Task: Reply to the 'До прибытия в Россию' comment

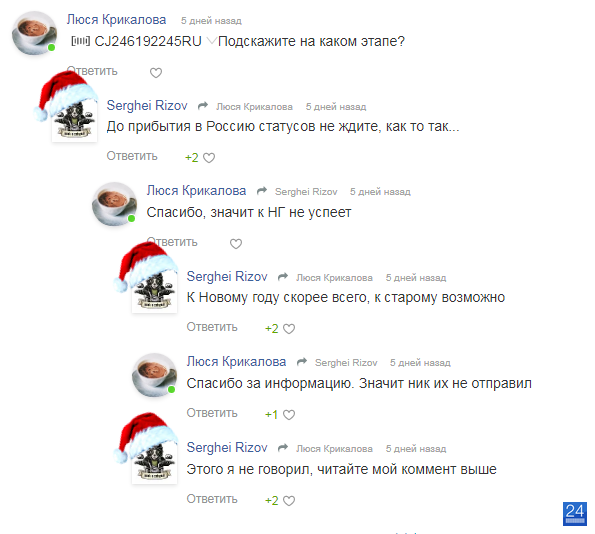Action: tap(132, 156)
